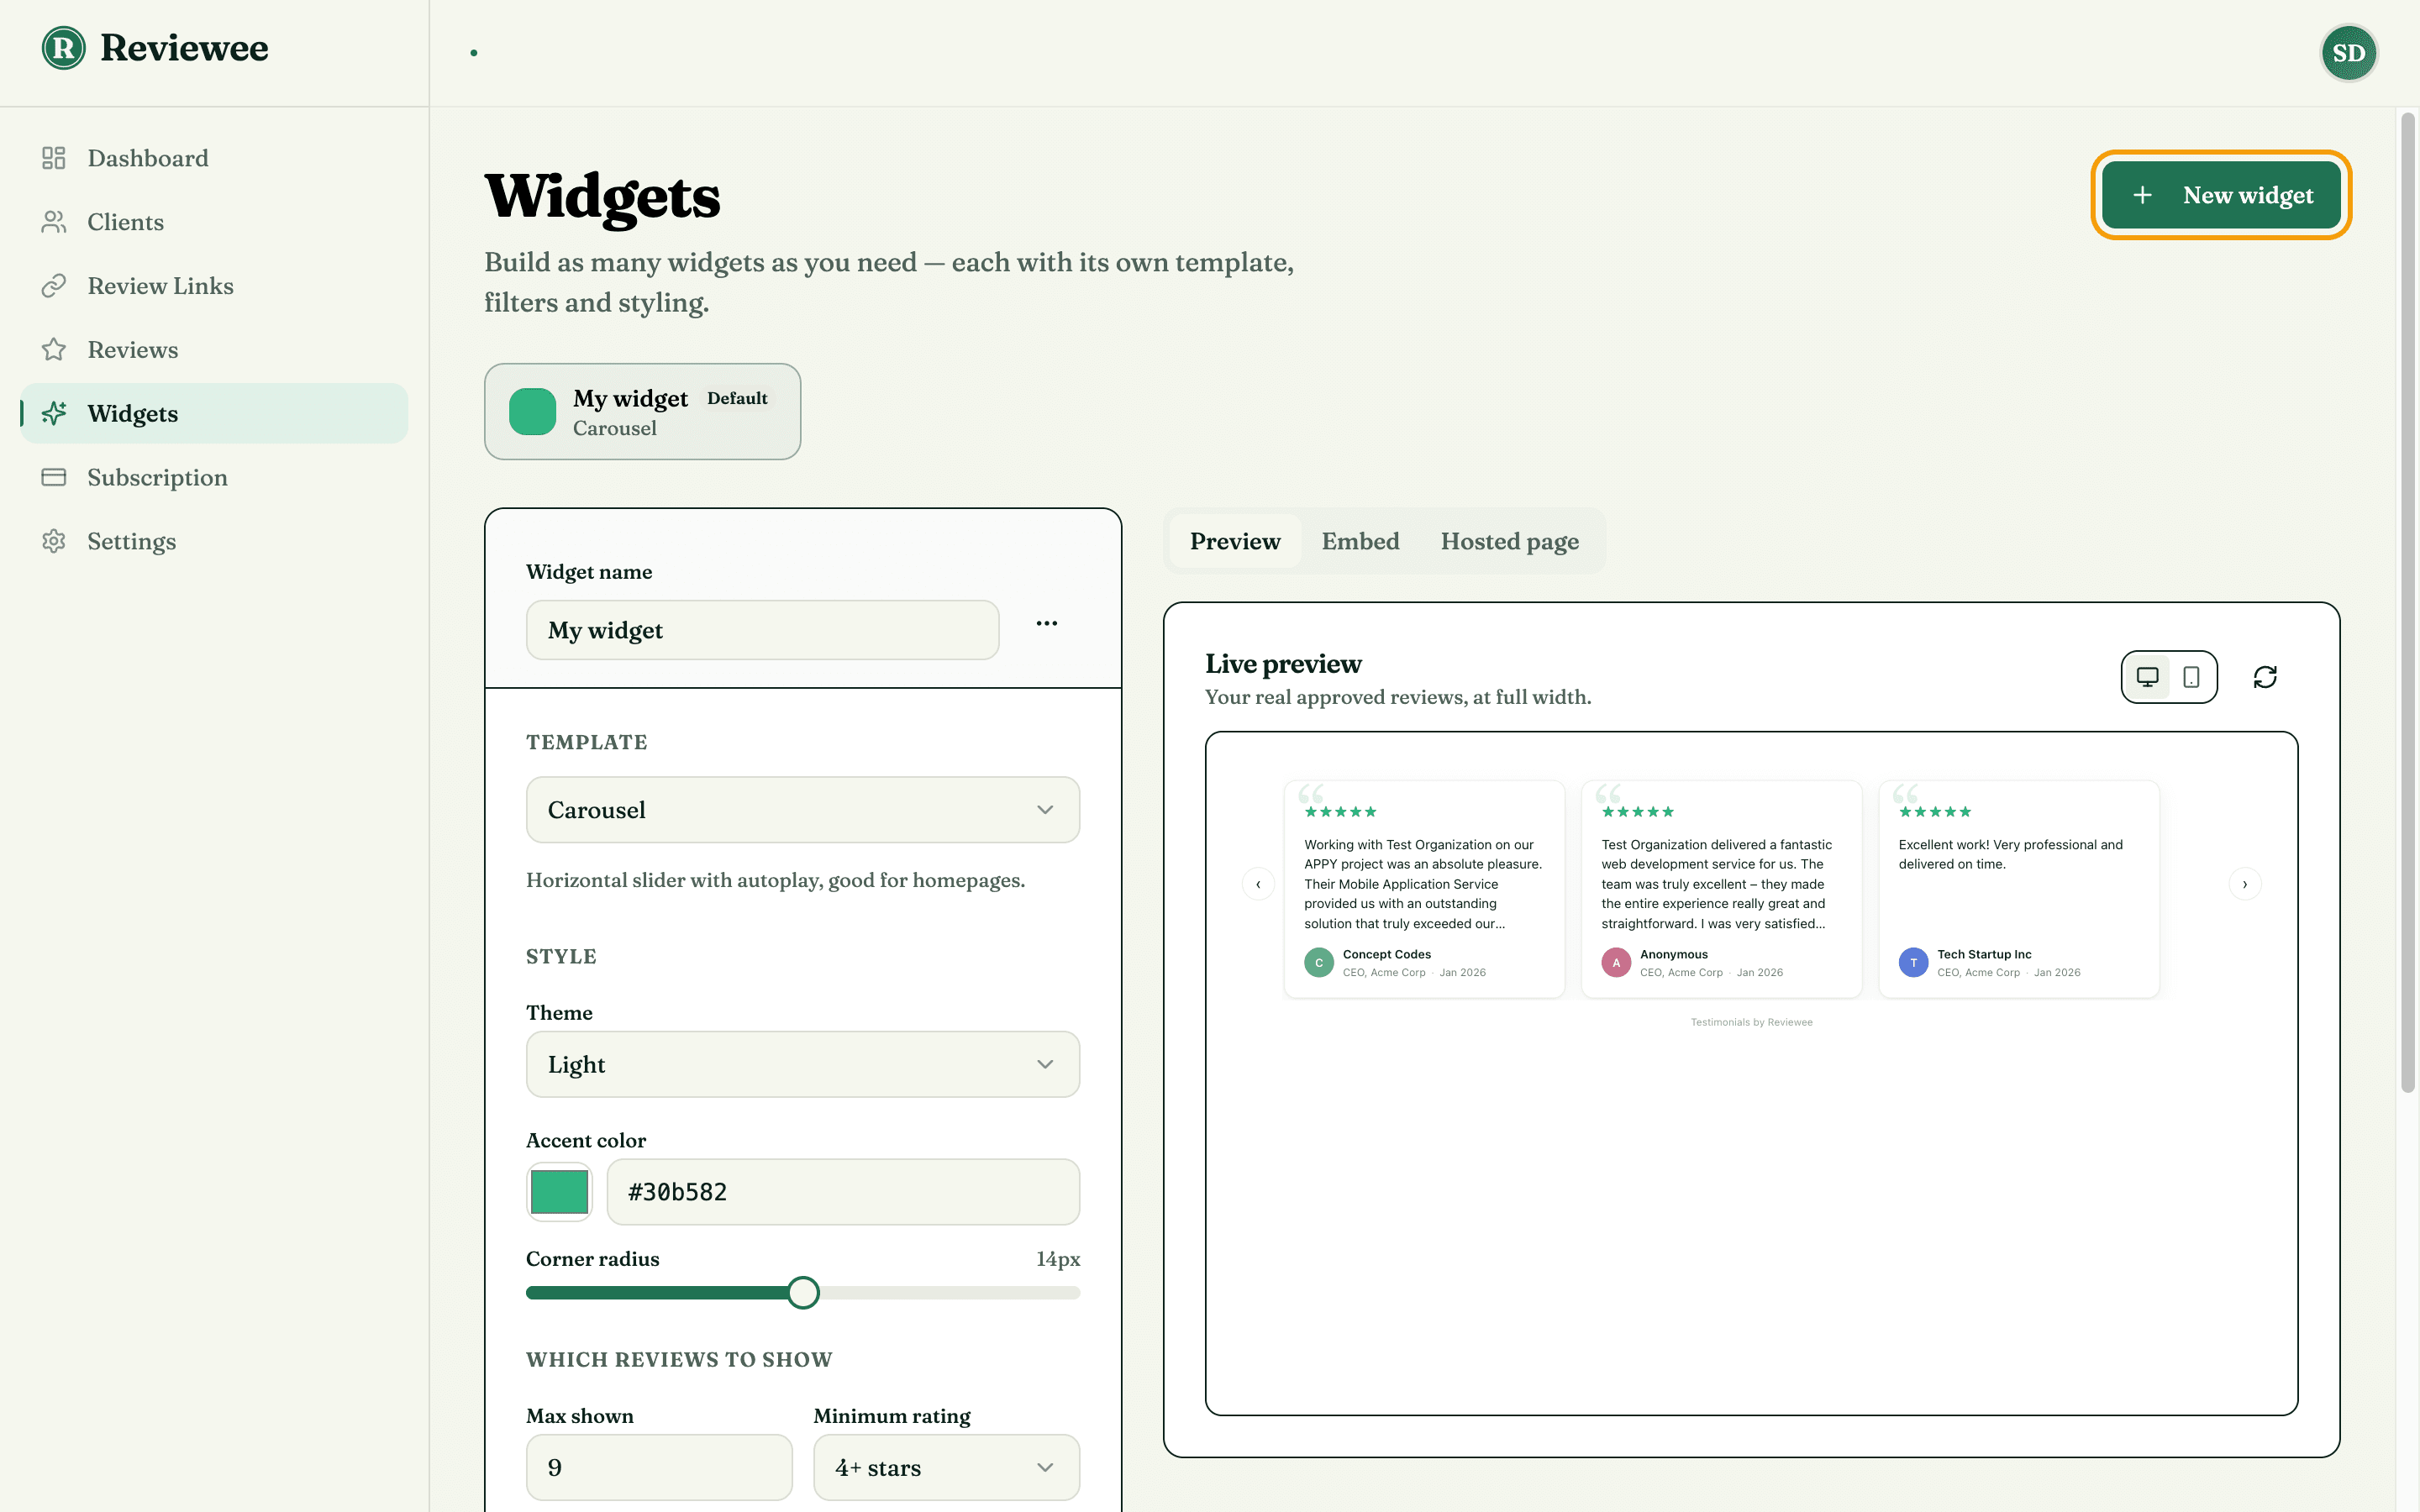The width and height of the screenshot is (2420, 1512).
Task: Open Reviews from the sidebar
Action: [214, 350]
